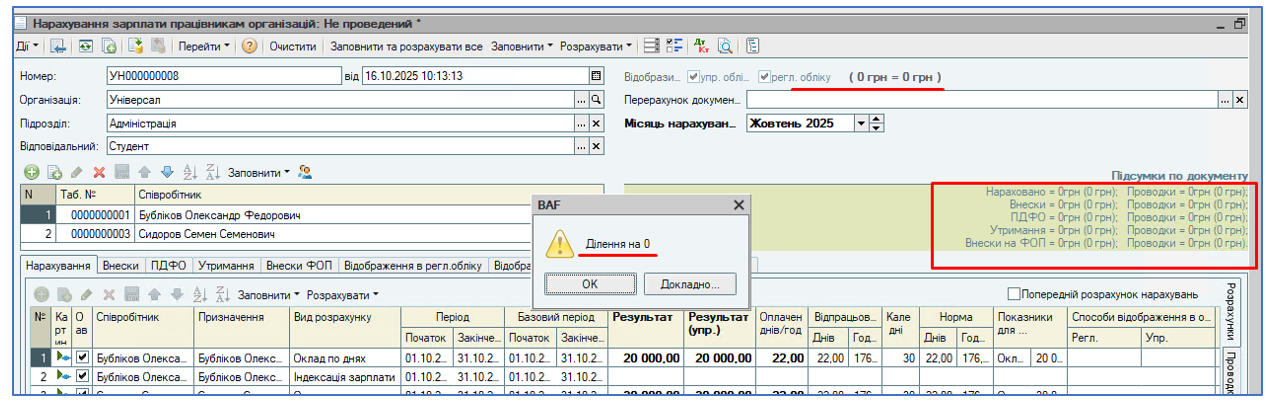Click the employee selection icon beside Заповнити
Screen dimensions: 1266x402
[306, 172]
